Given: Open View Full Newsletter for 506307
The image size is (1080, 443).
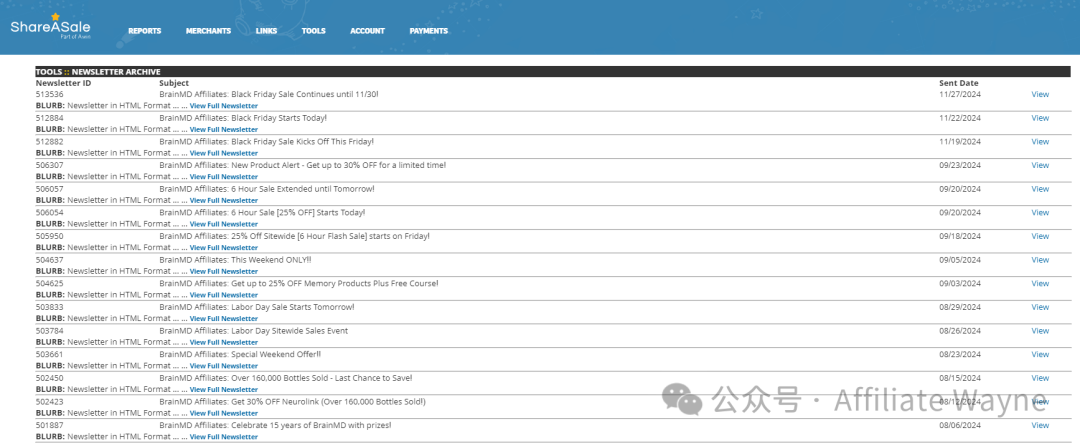Looking at the screenshot, I should pos(224,177).
